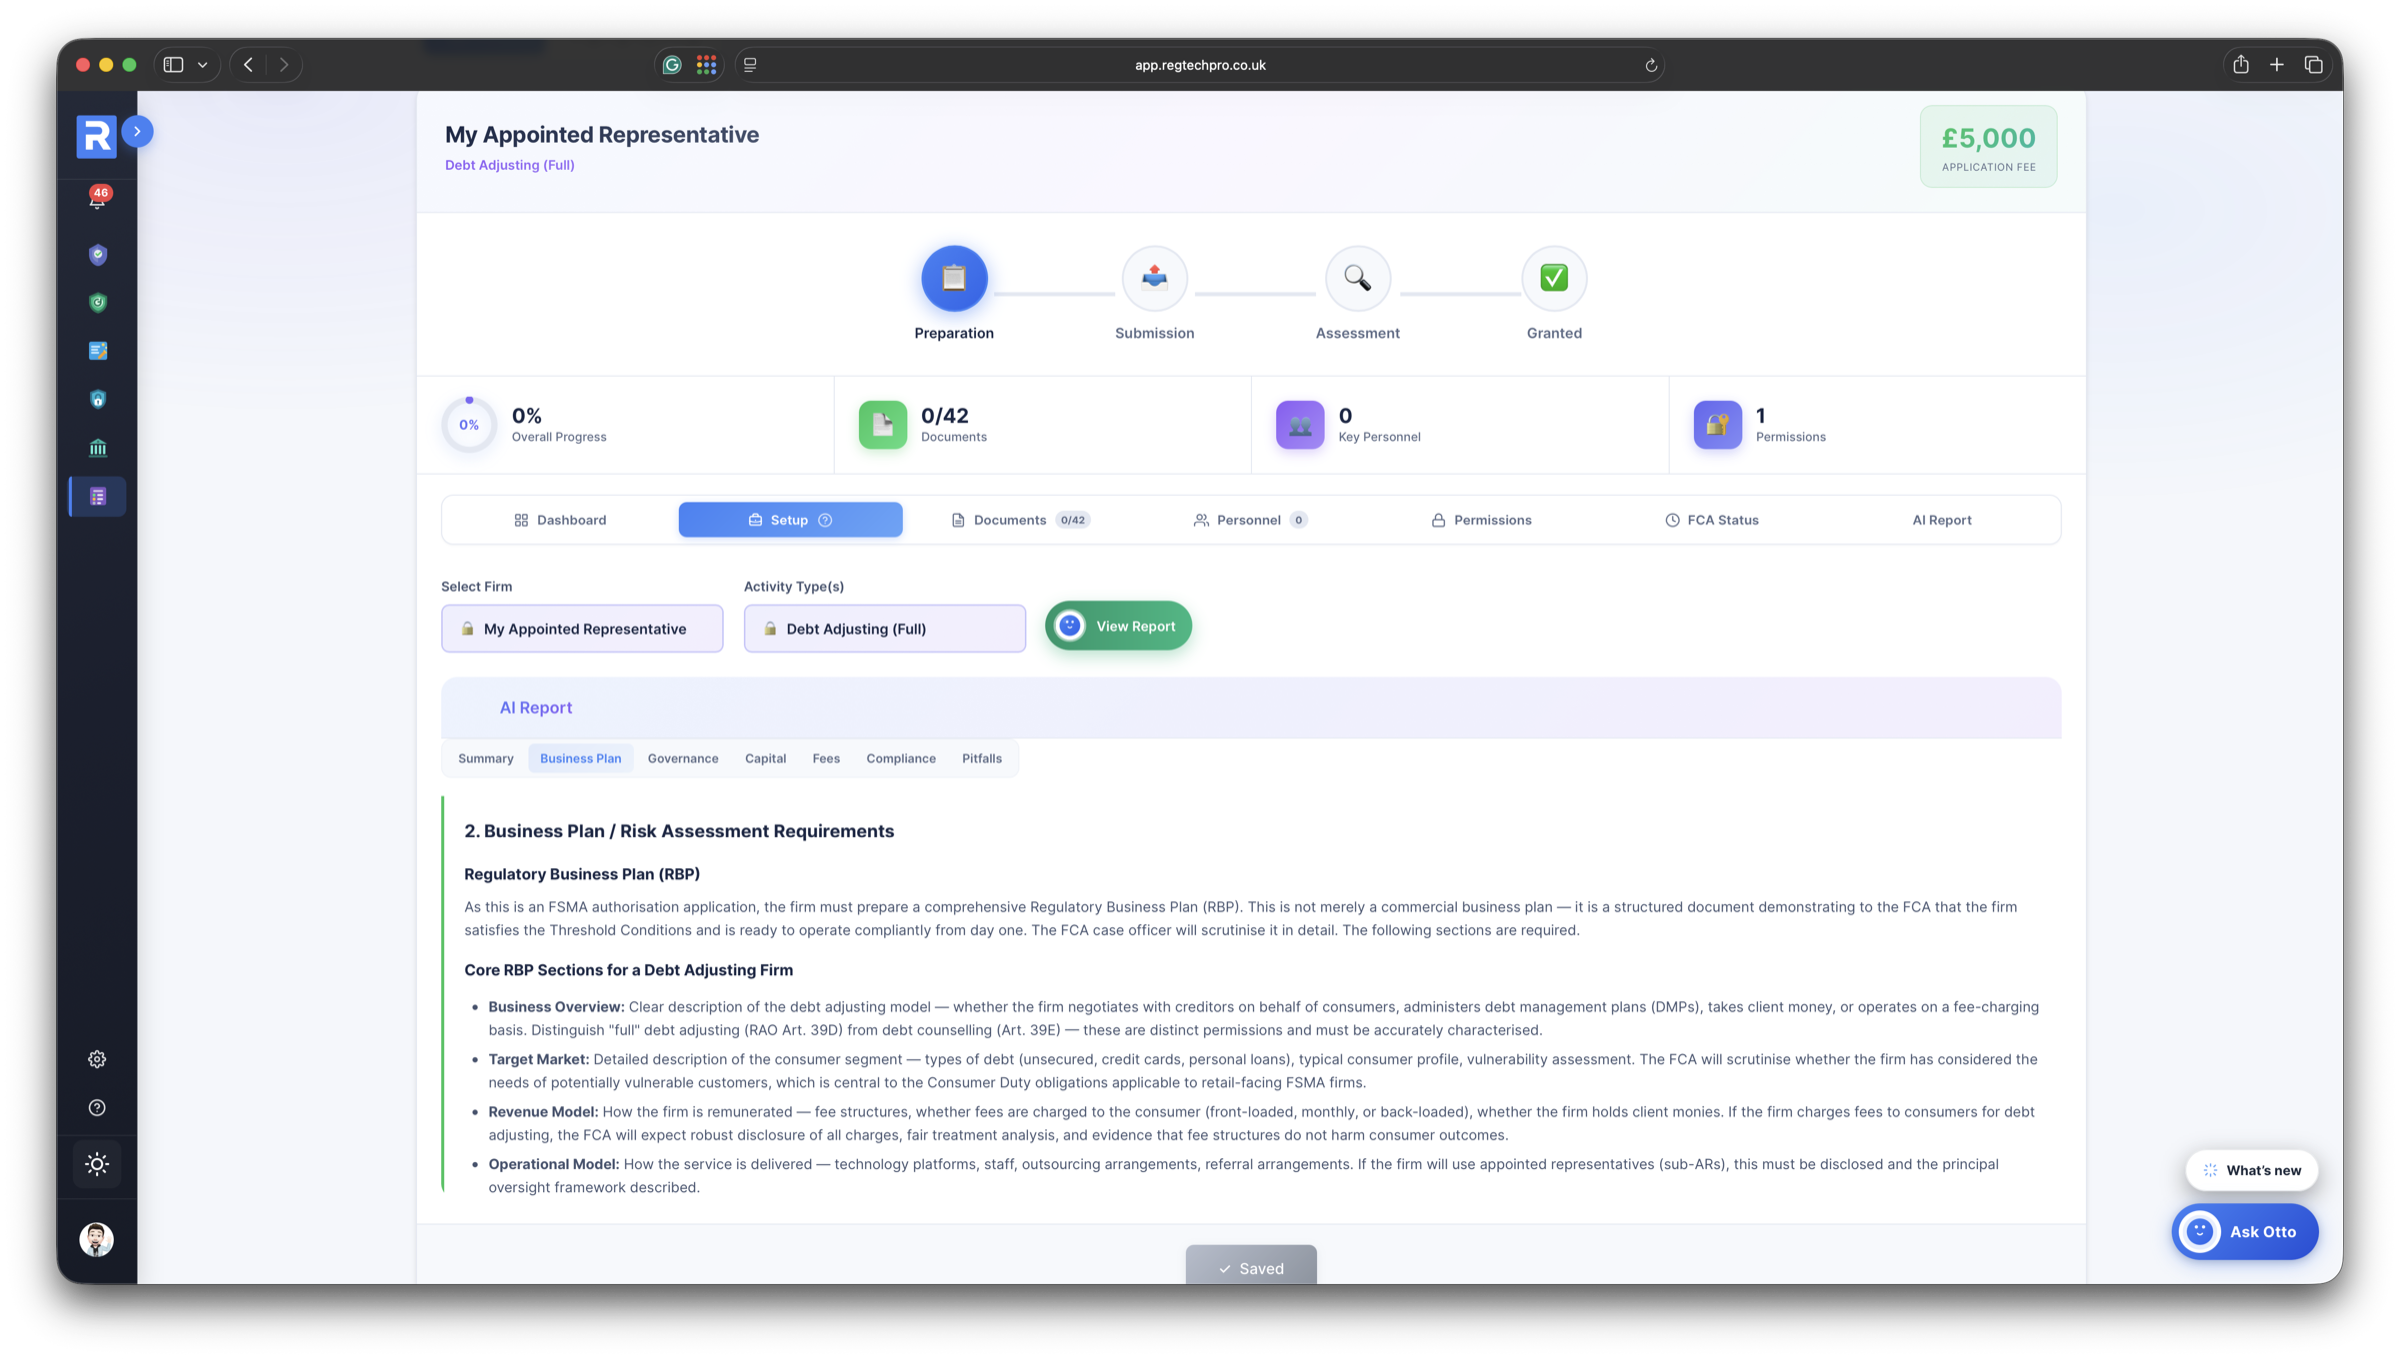Open settings gear in sidebar
The image size is (2400, 1359).
(97, 1059)
